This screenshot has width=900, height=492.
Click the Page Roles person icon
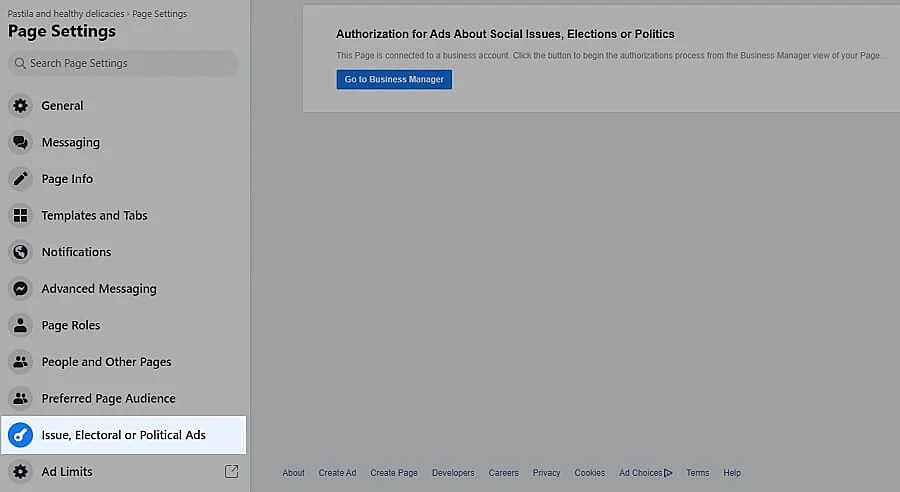pyautogui.click(x=20, y=325)
